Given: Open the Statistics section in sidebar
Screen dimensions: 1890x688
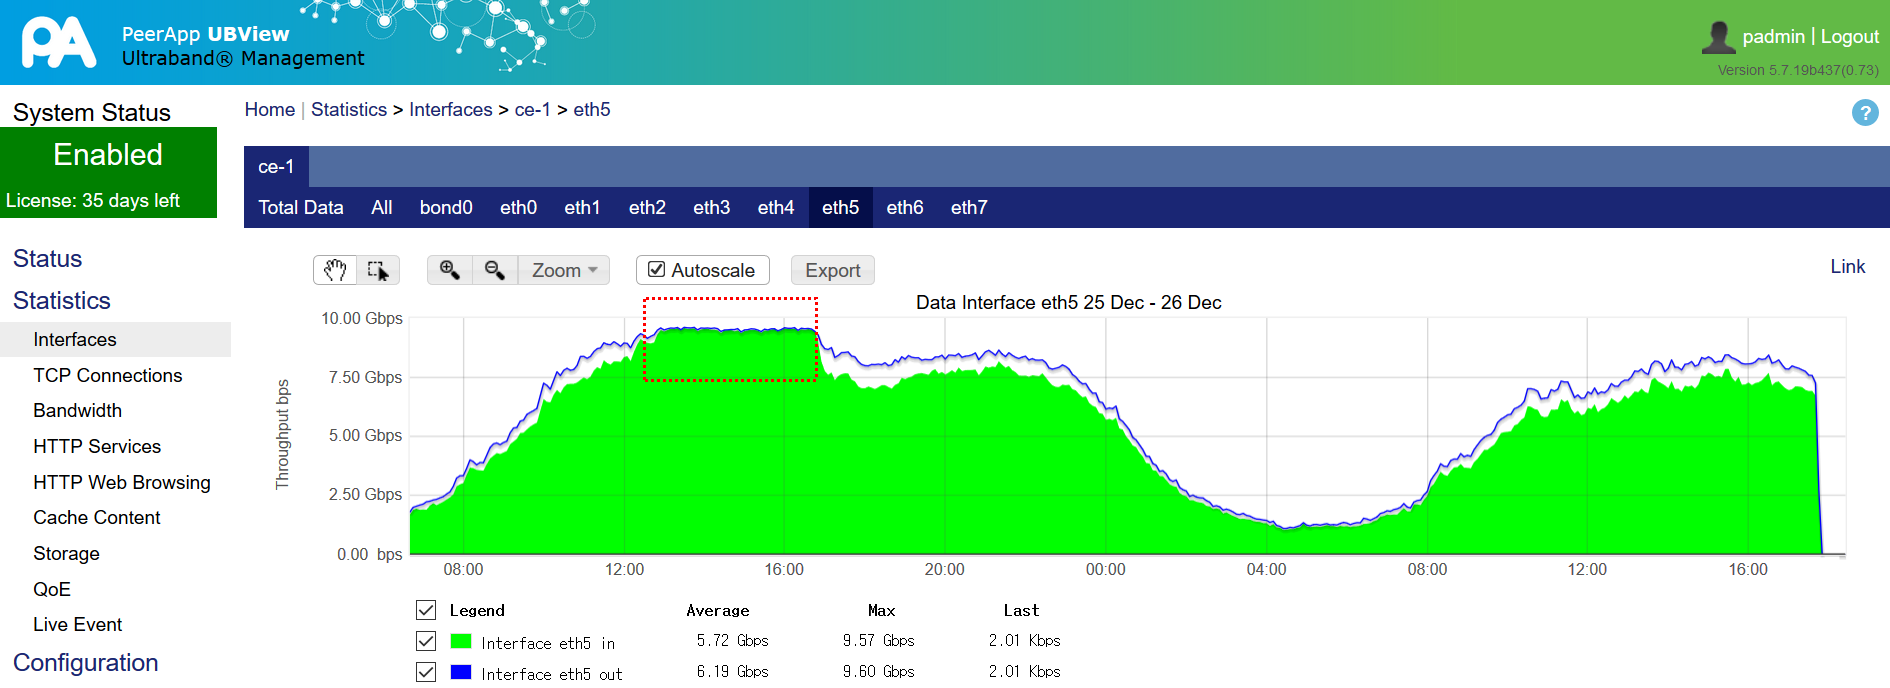Looking at the screenshot, I should point(62,301).
